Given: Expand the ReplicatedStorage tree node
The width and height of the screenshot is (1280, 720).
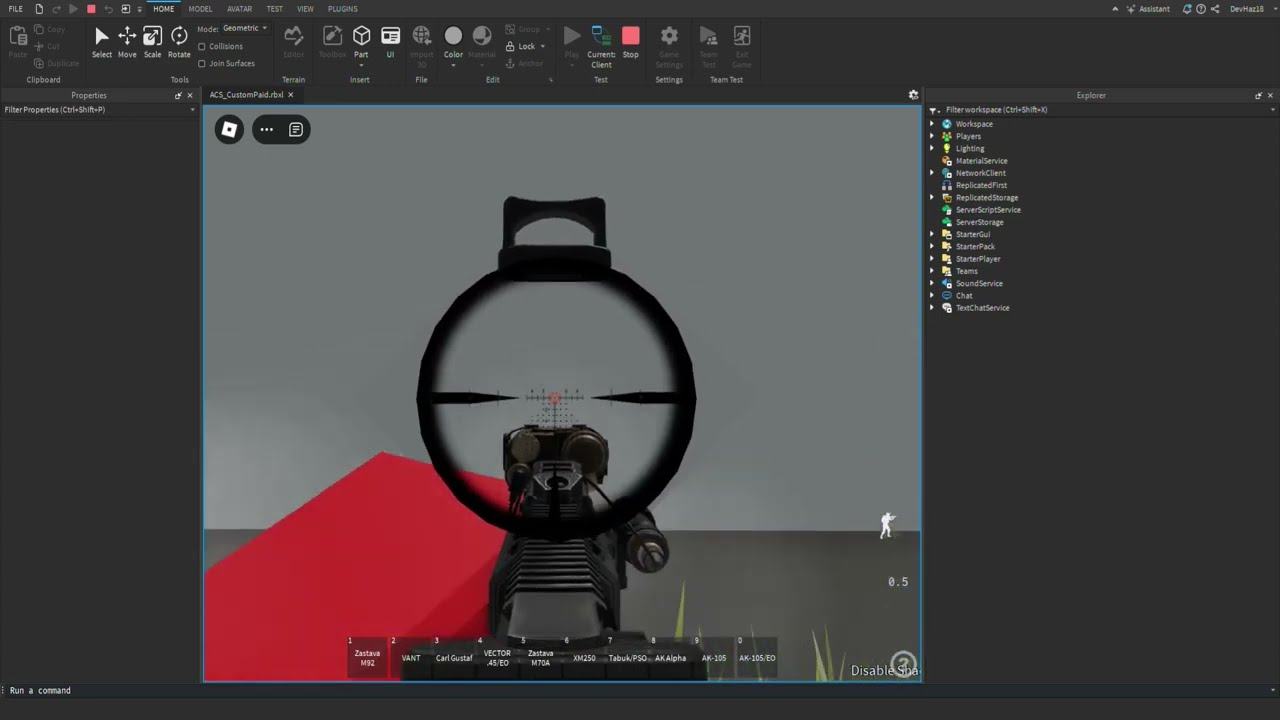Looking at the screenshot, I should 932,197.
